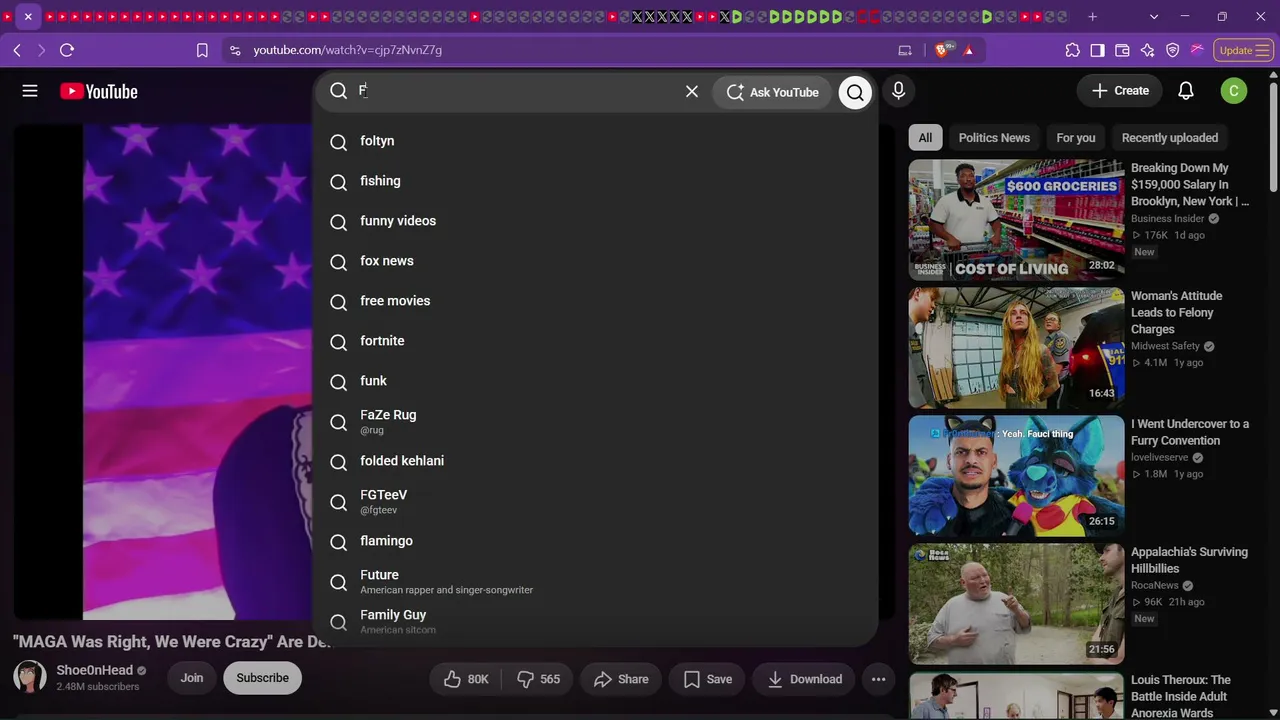Screen dimensions: 1280x720
Task: Go back to the previous page
Action: coord(17,50)
